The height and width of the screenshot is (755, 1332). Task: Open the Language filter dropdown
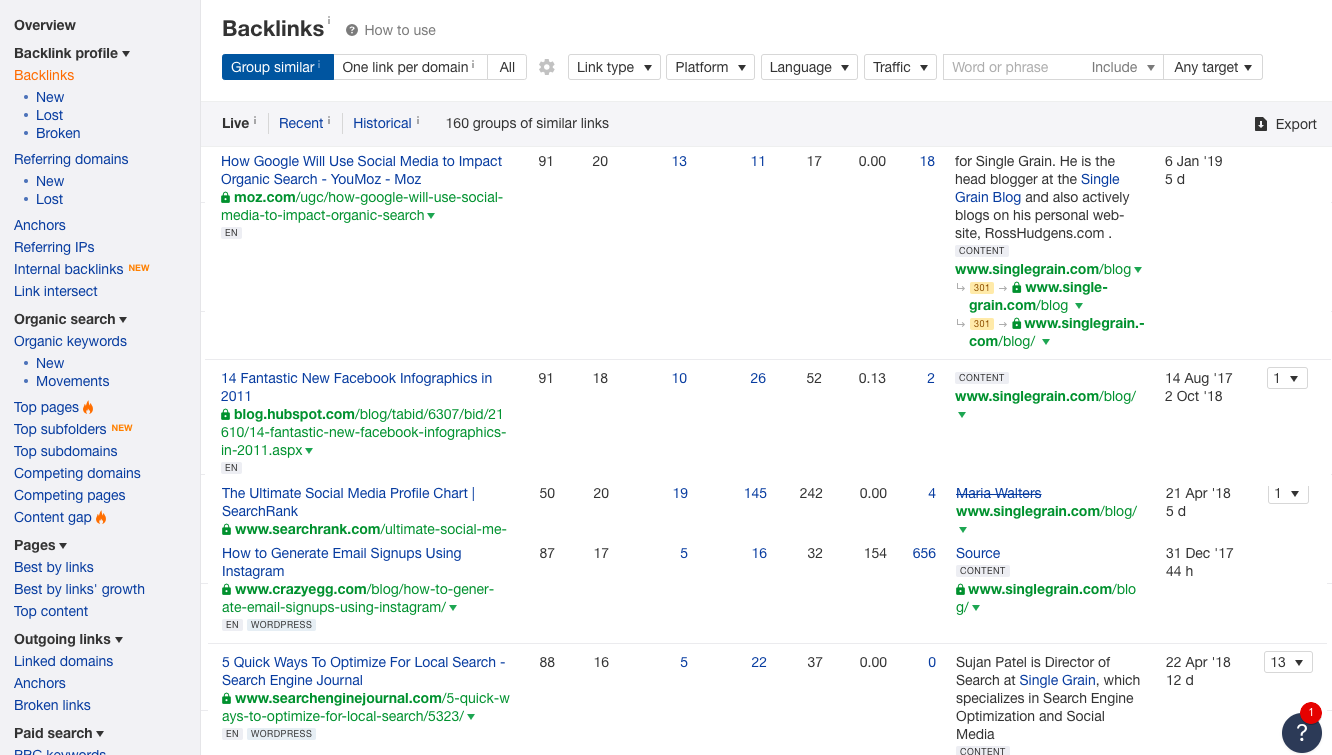click(x=809, y=67)
